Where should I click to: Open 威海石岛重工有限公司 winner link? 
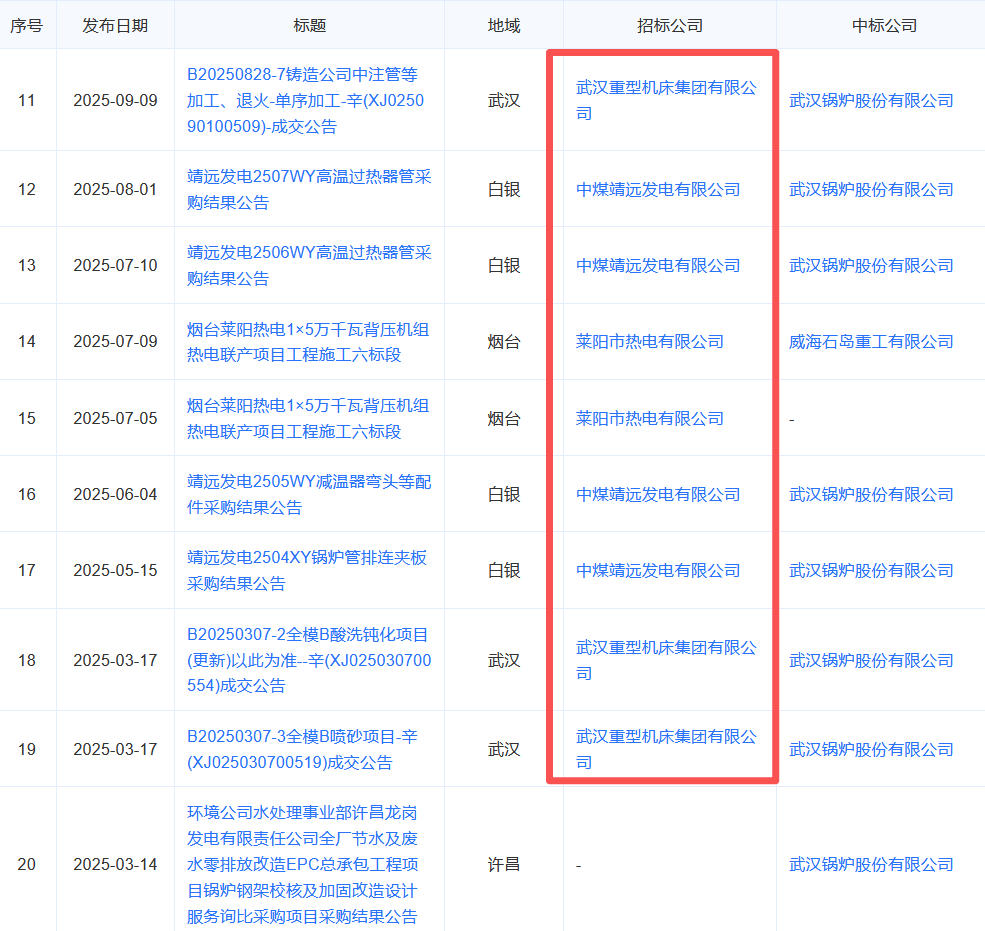pyautogui.click(x=871, y=342)
